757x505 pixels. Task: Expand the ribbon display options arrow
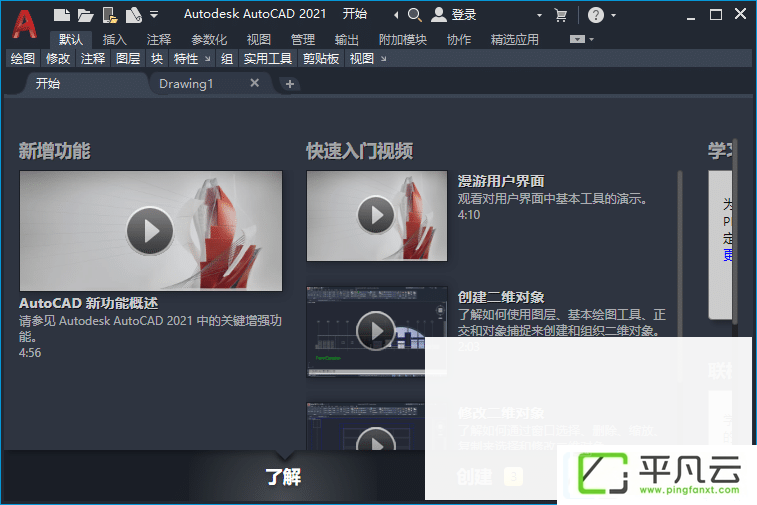pos(591,40)
